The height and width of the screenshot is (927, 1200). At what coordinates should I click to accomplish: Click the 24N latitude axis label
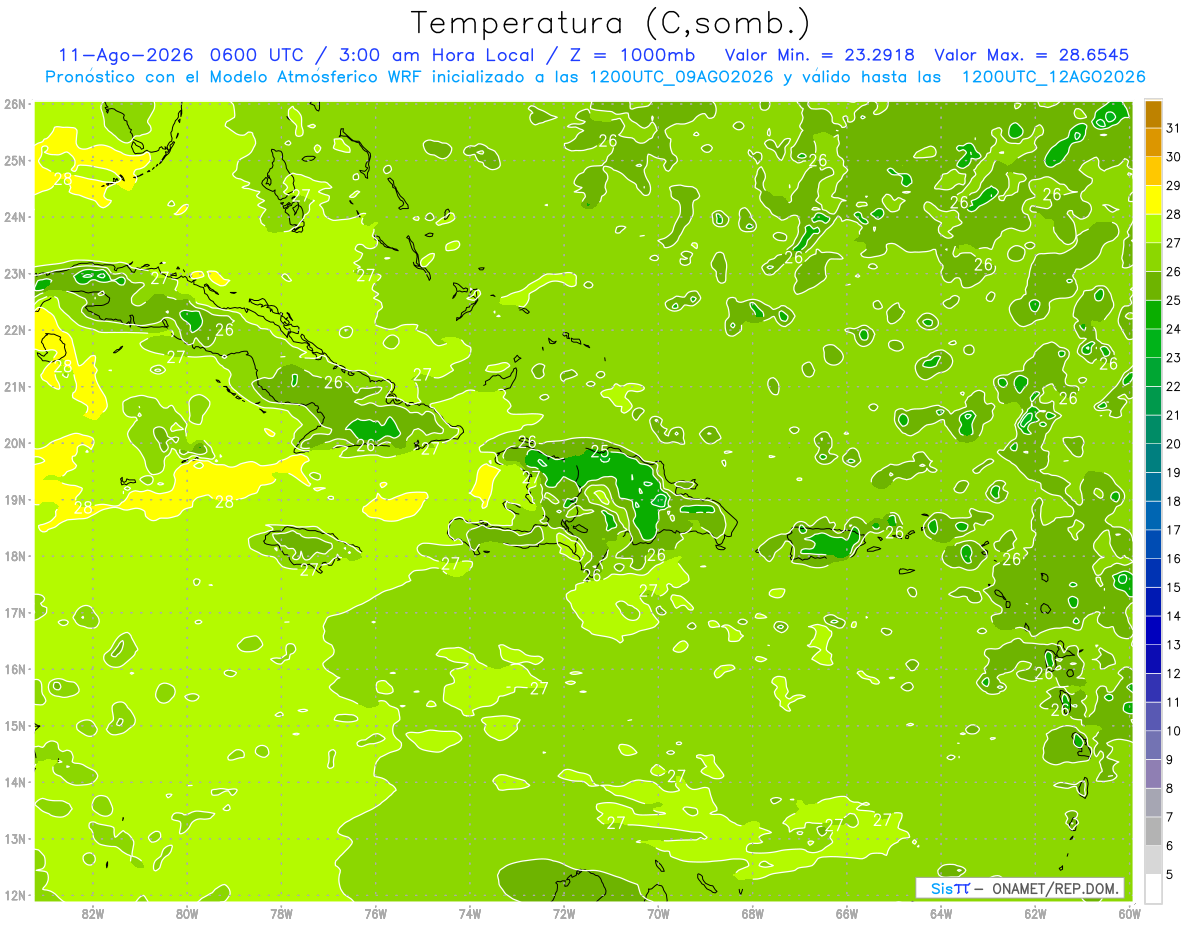(14, 217)
